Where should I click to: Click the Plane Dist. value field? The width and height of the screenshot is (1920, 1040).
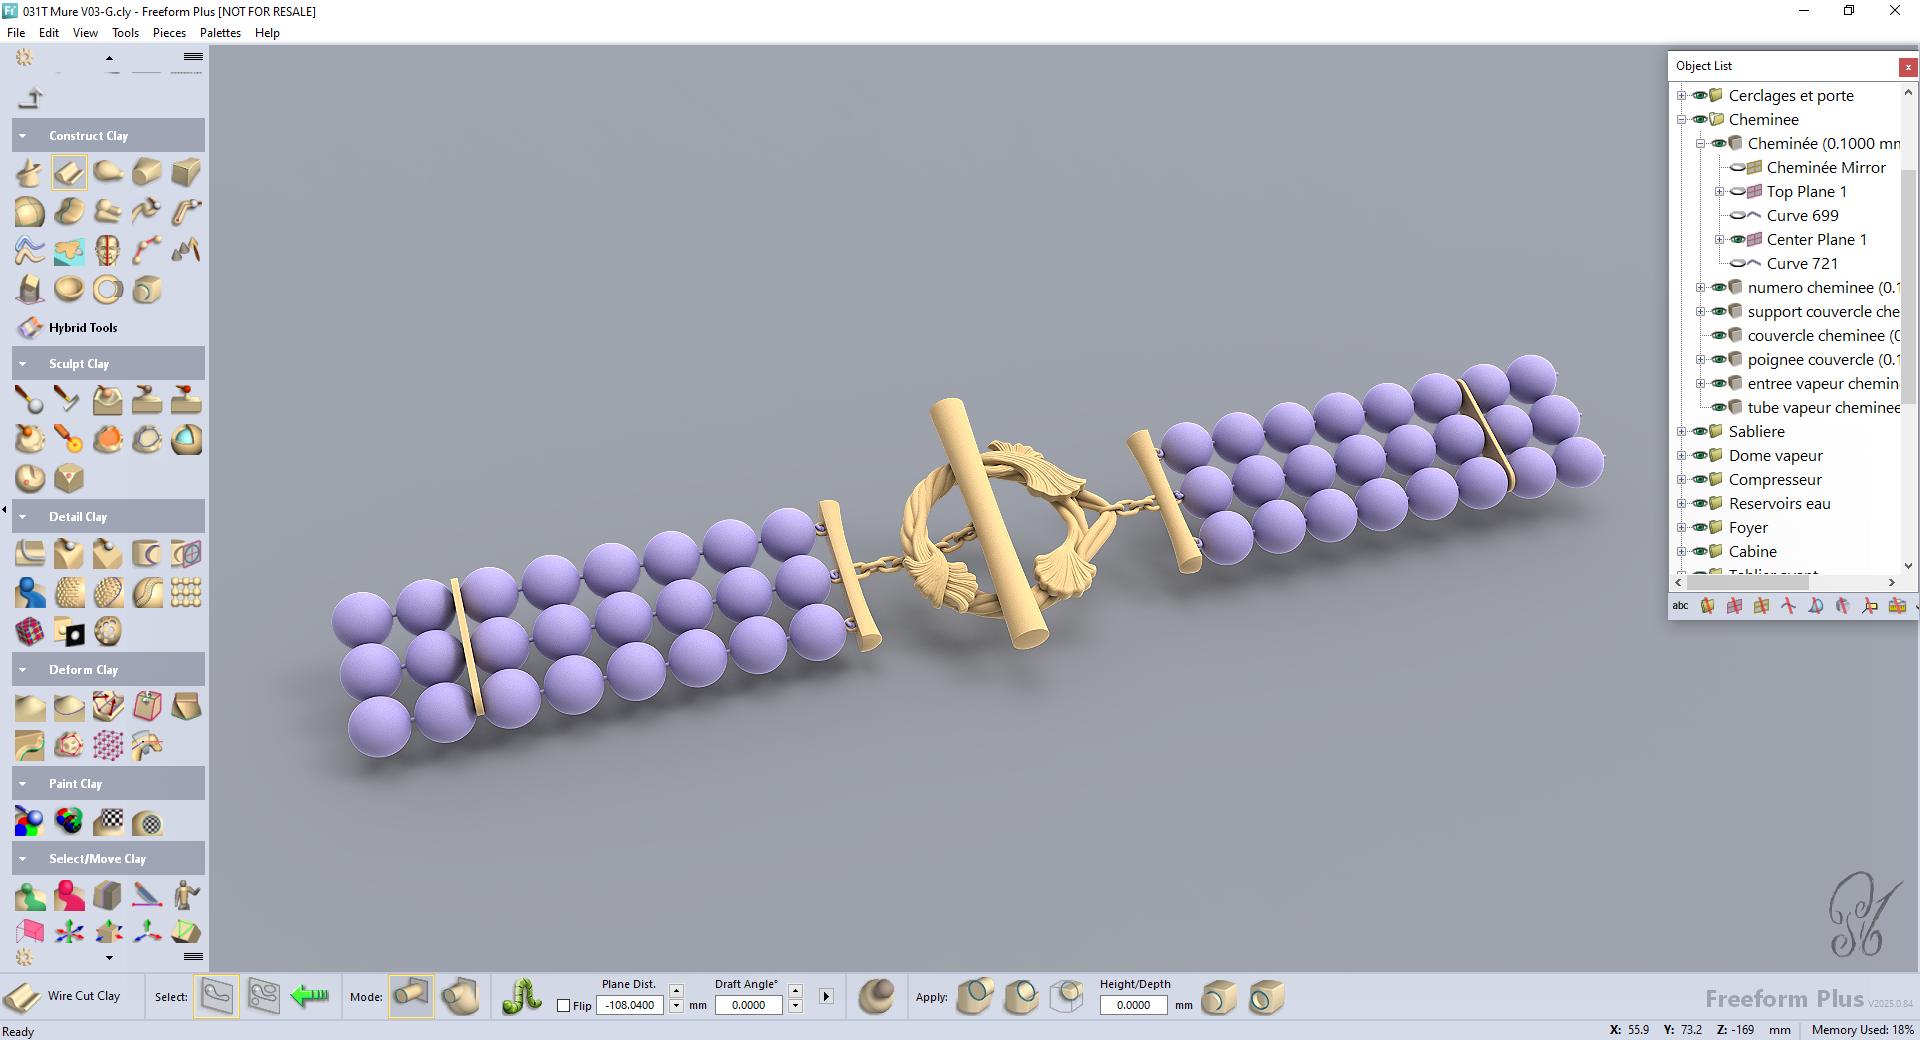point(630,1006)
